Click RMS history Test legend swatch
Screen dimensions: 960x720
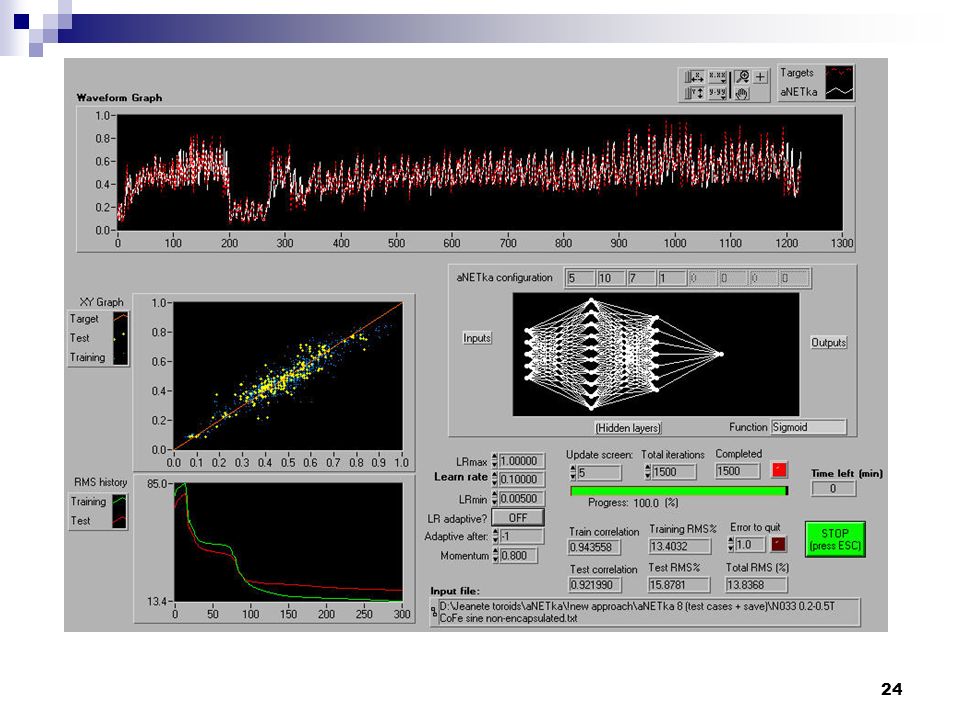point(119,520)
